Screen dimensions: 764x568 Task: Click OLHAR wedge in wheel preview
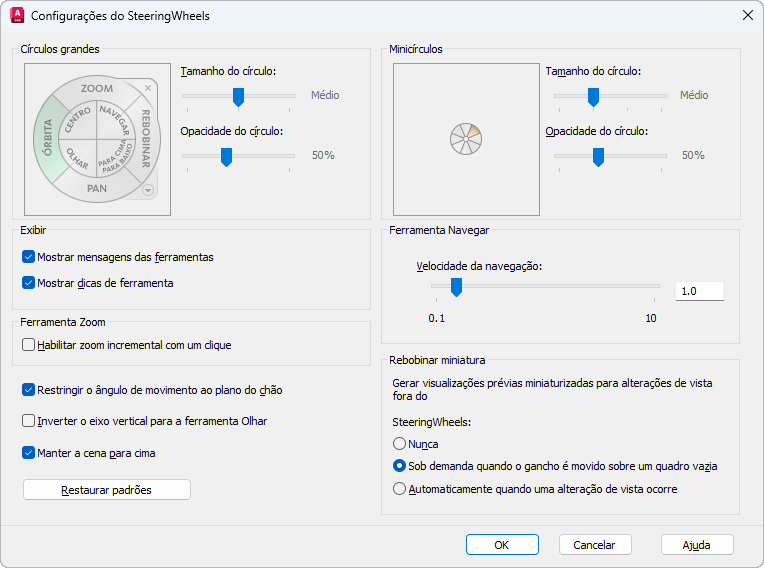click(78, 158)
